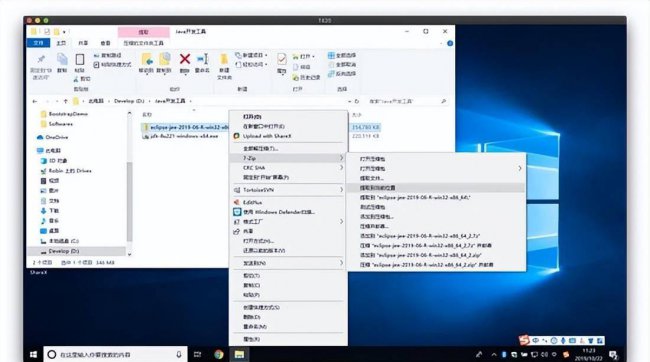Open quick access toolbar dropdown arrow
The image size is (650, 362).
click(x=64, y=32)
